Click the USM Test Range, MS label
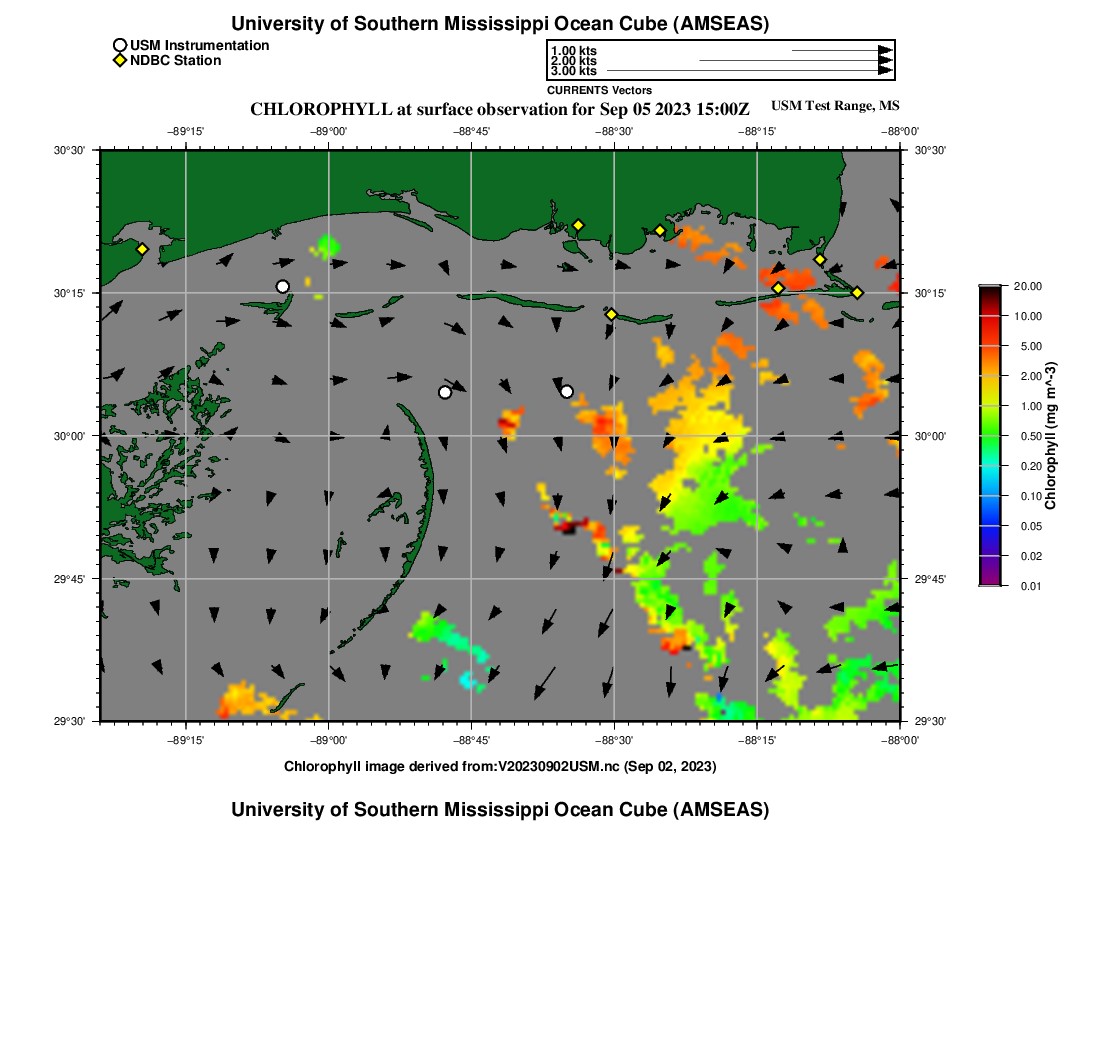The height and width of the screenshot is (1050, 1100). (x=835, y=106)
